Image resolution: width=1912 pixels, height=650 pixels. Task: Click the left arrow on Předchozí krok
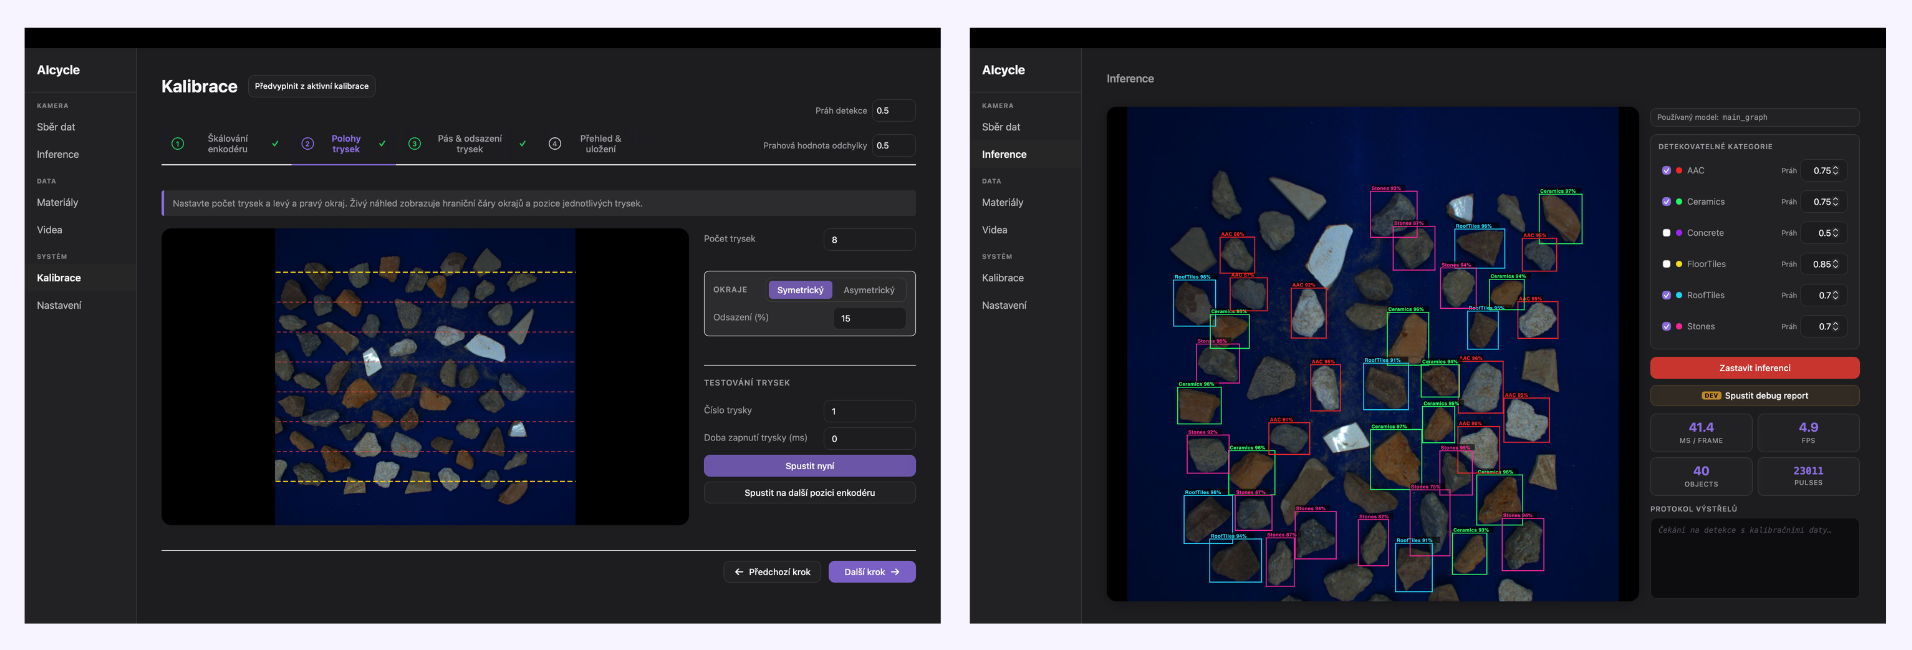739,572
